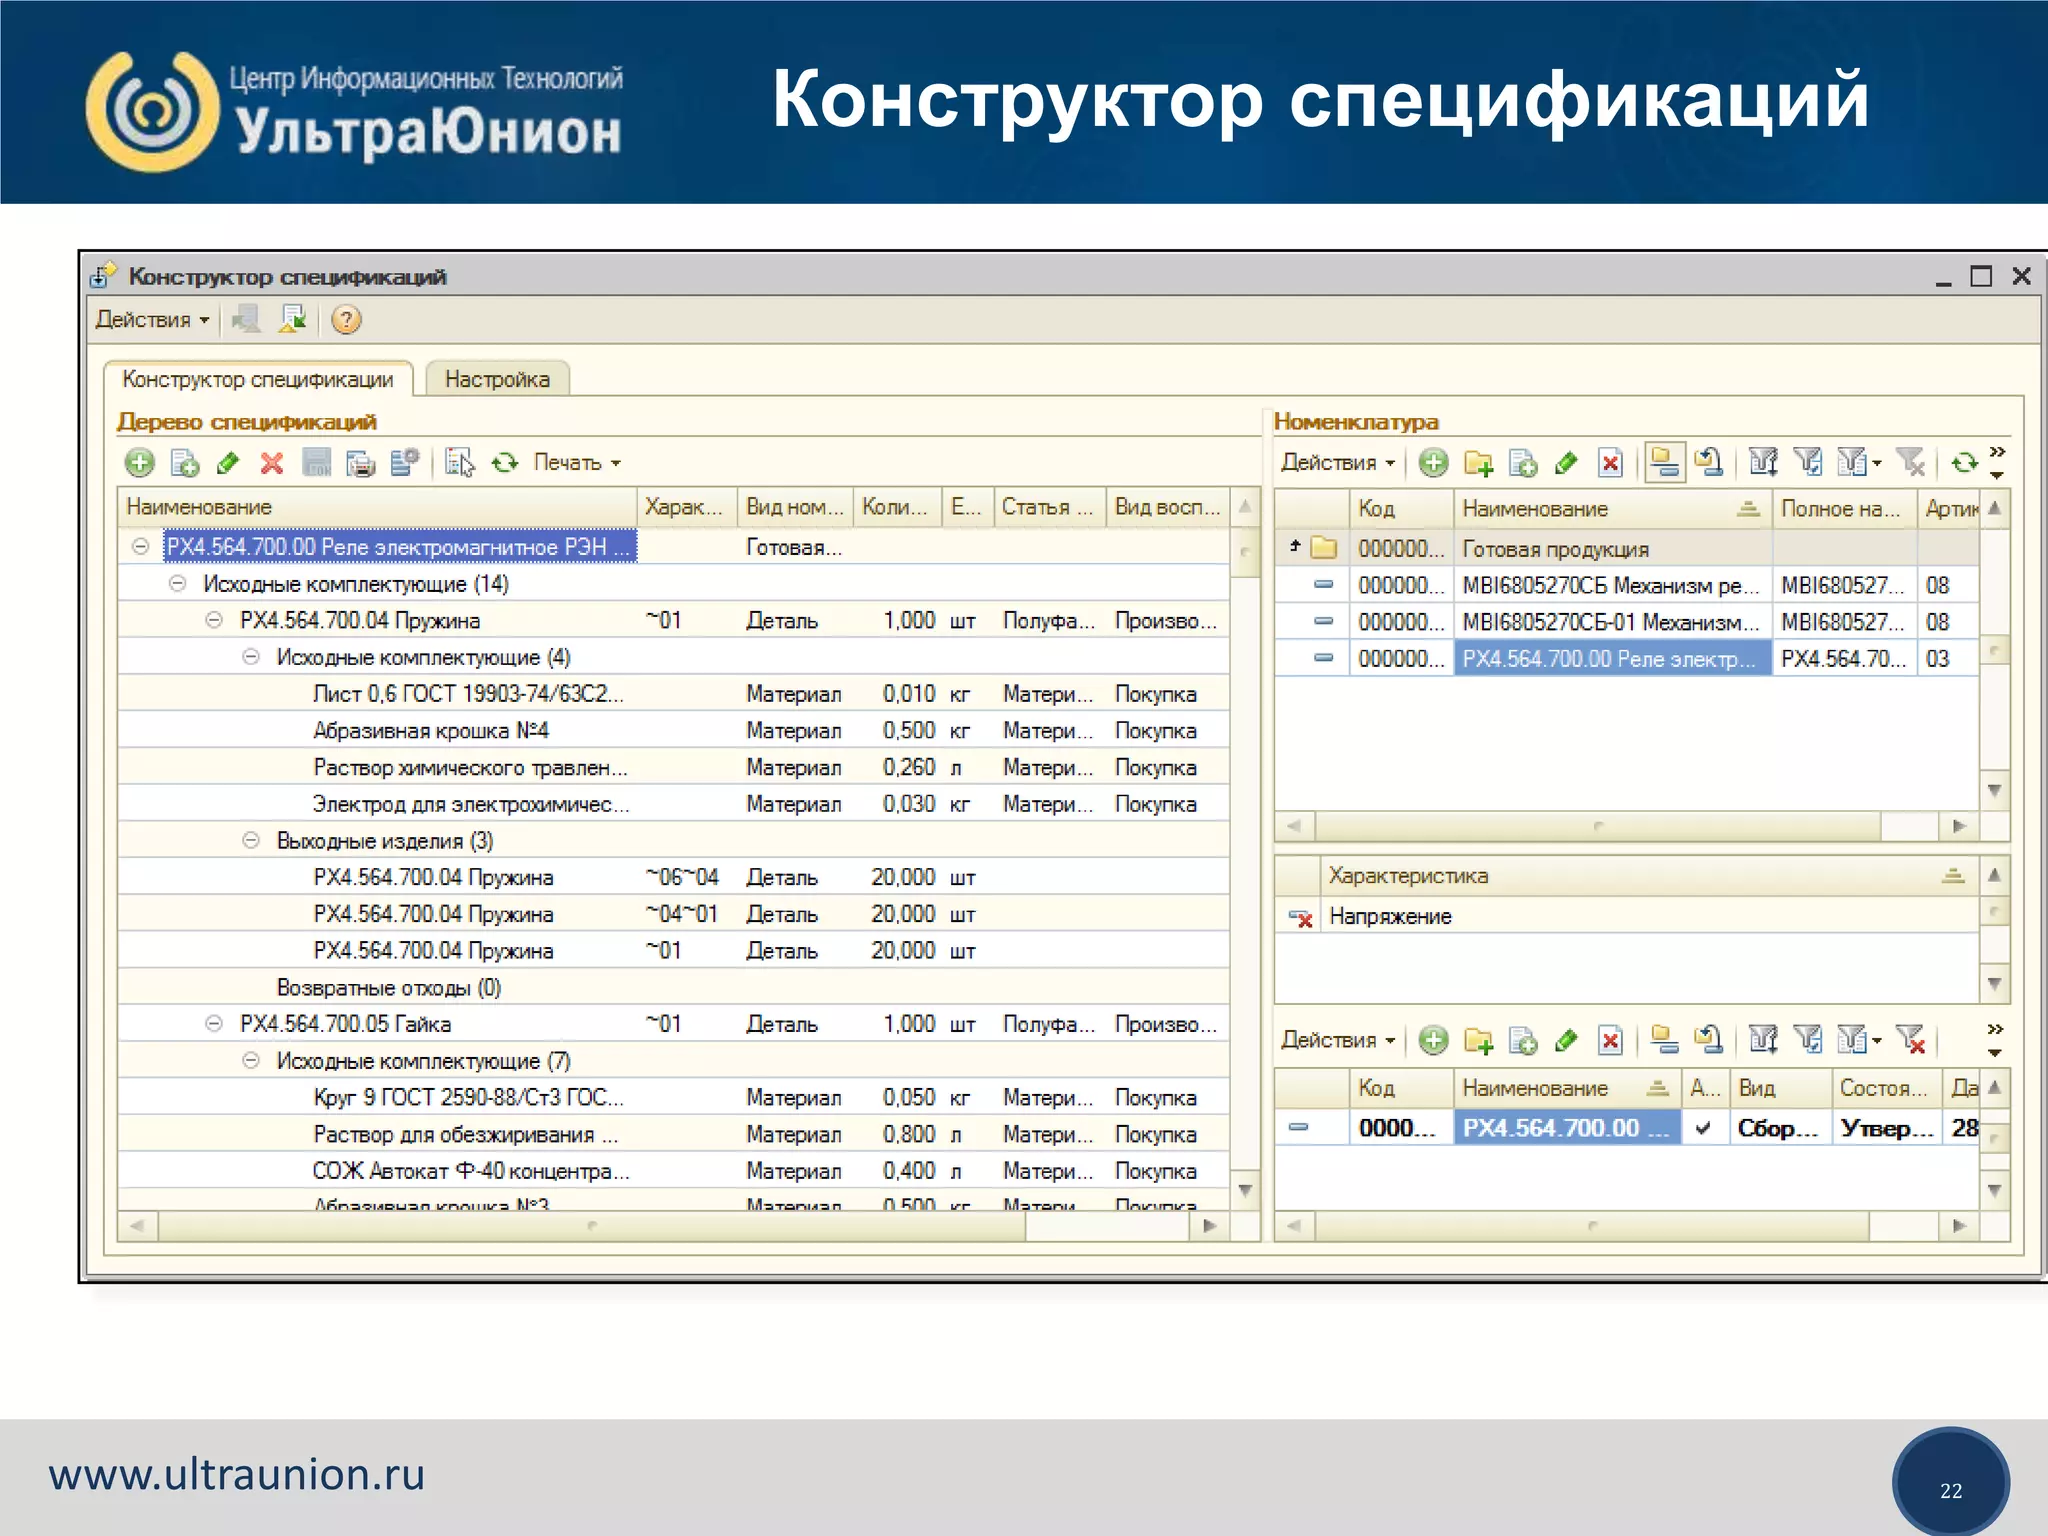Click the list-with-gear settings icon in tree toolbar
2048x1536 pixels.
coord(404,463)
